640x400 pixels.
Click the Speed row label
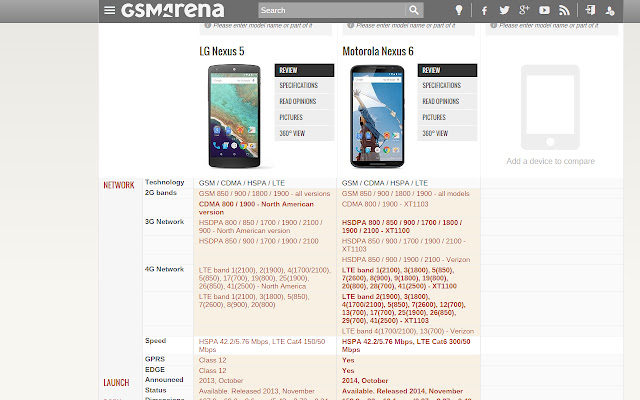pos(156,340)
